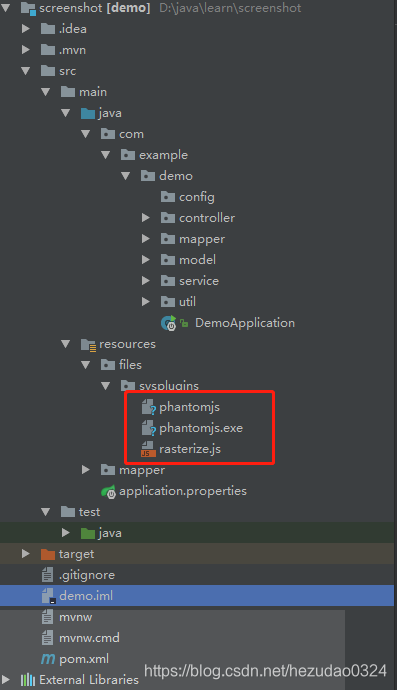Expand the mapper folder under resources
Screen dimensions: 397x690
coord(86,470)
